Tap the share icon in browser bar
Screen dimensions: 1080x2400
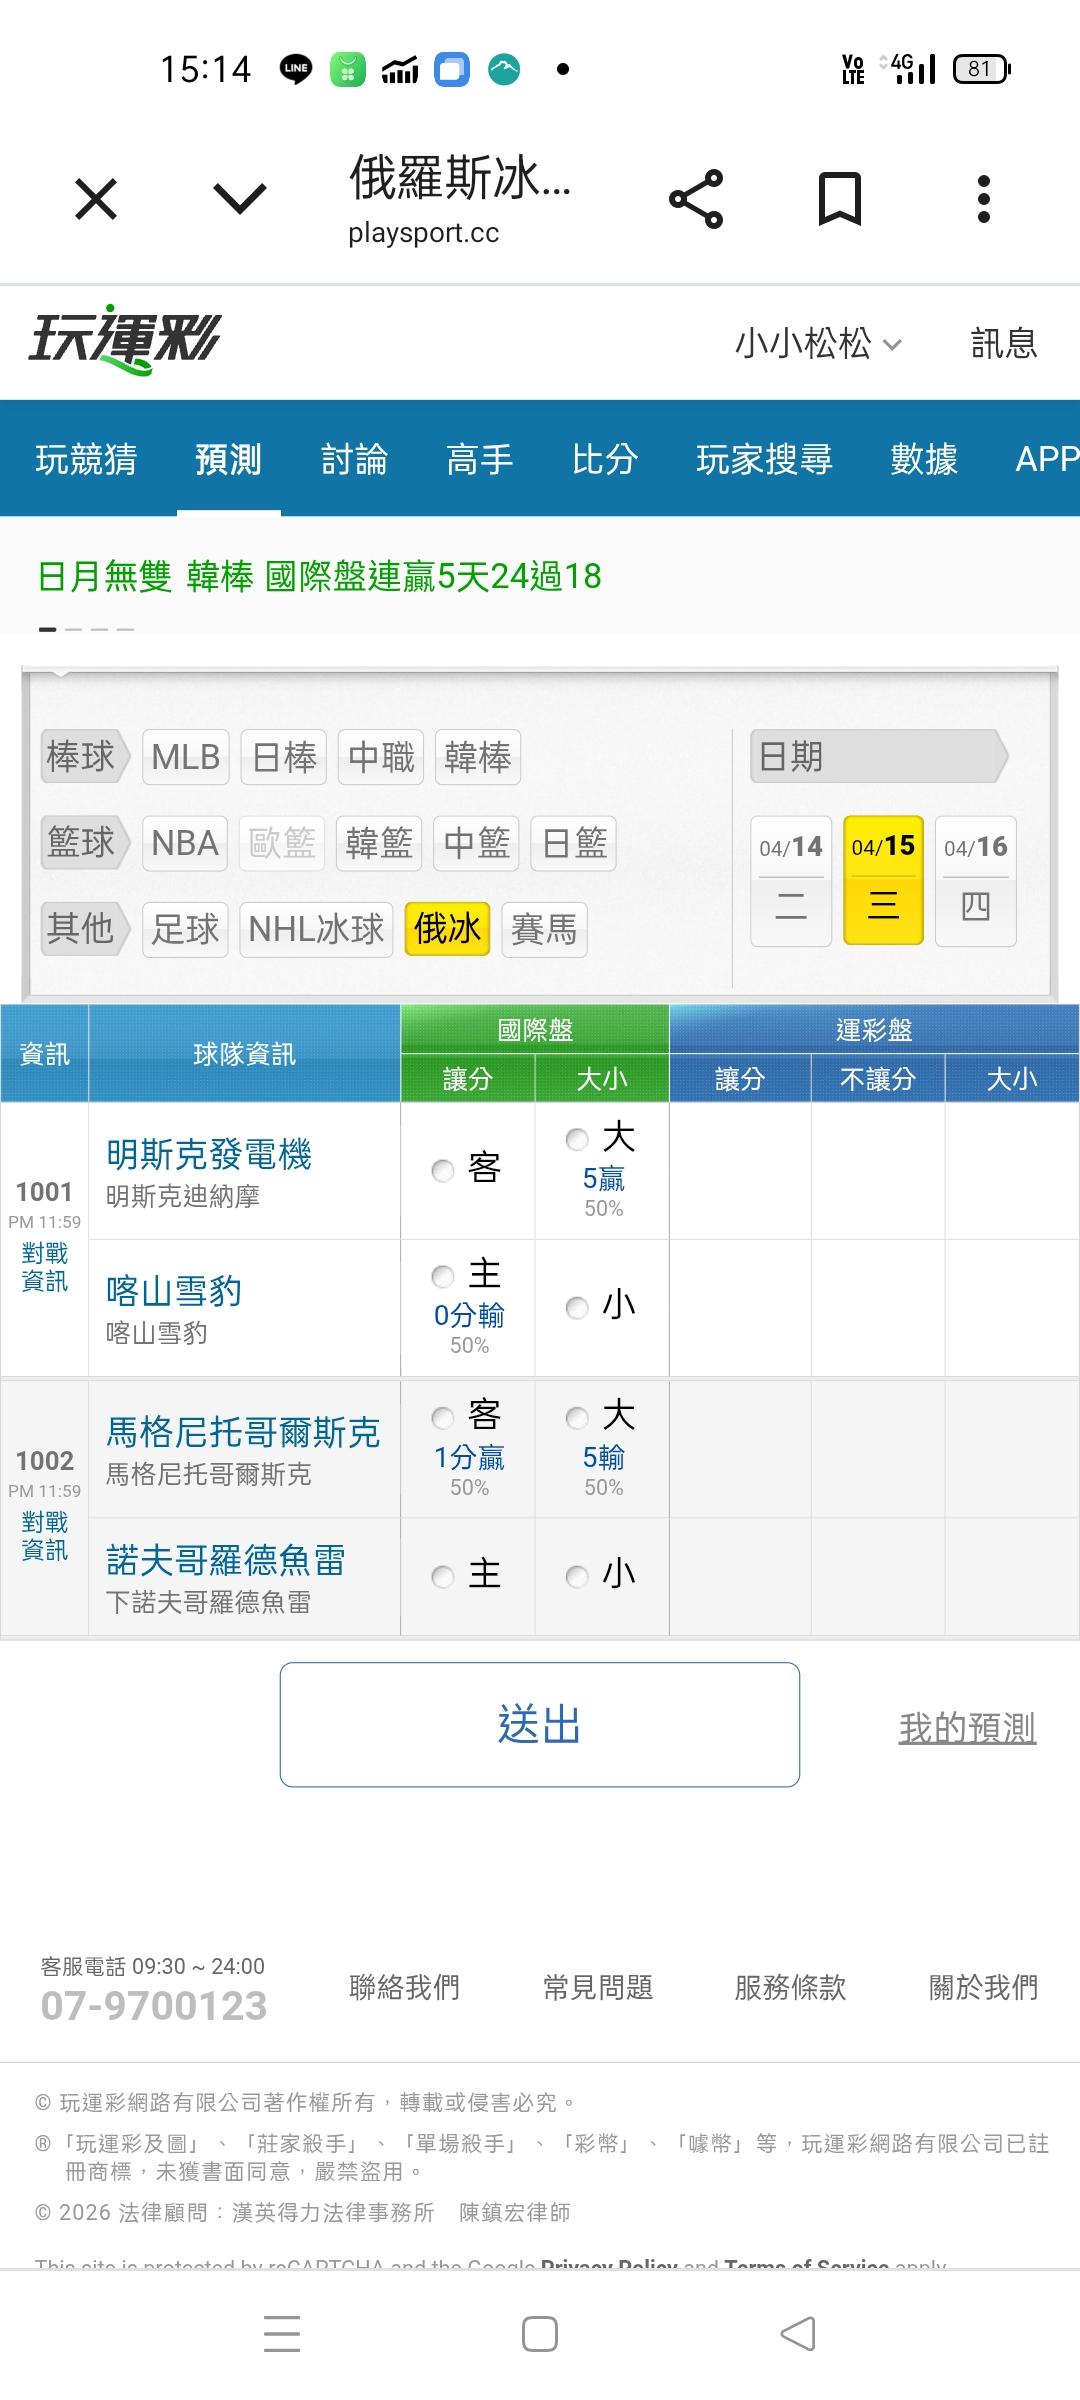pos(696,199)
